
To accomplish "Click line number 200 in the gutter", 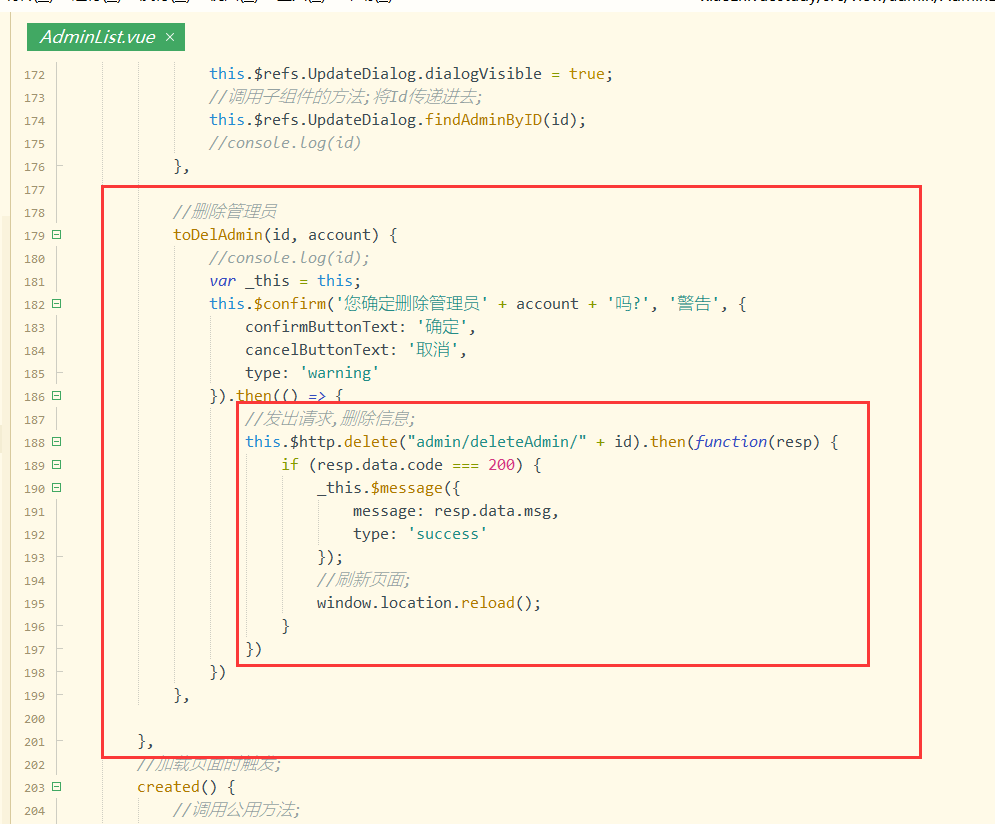I will pyautogui.click(x=34, y=719).
